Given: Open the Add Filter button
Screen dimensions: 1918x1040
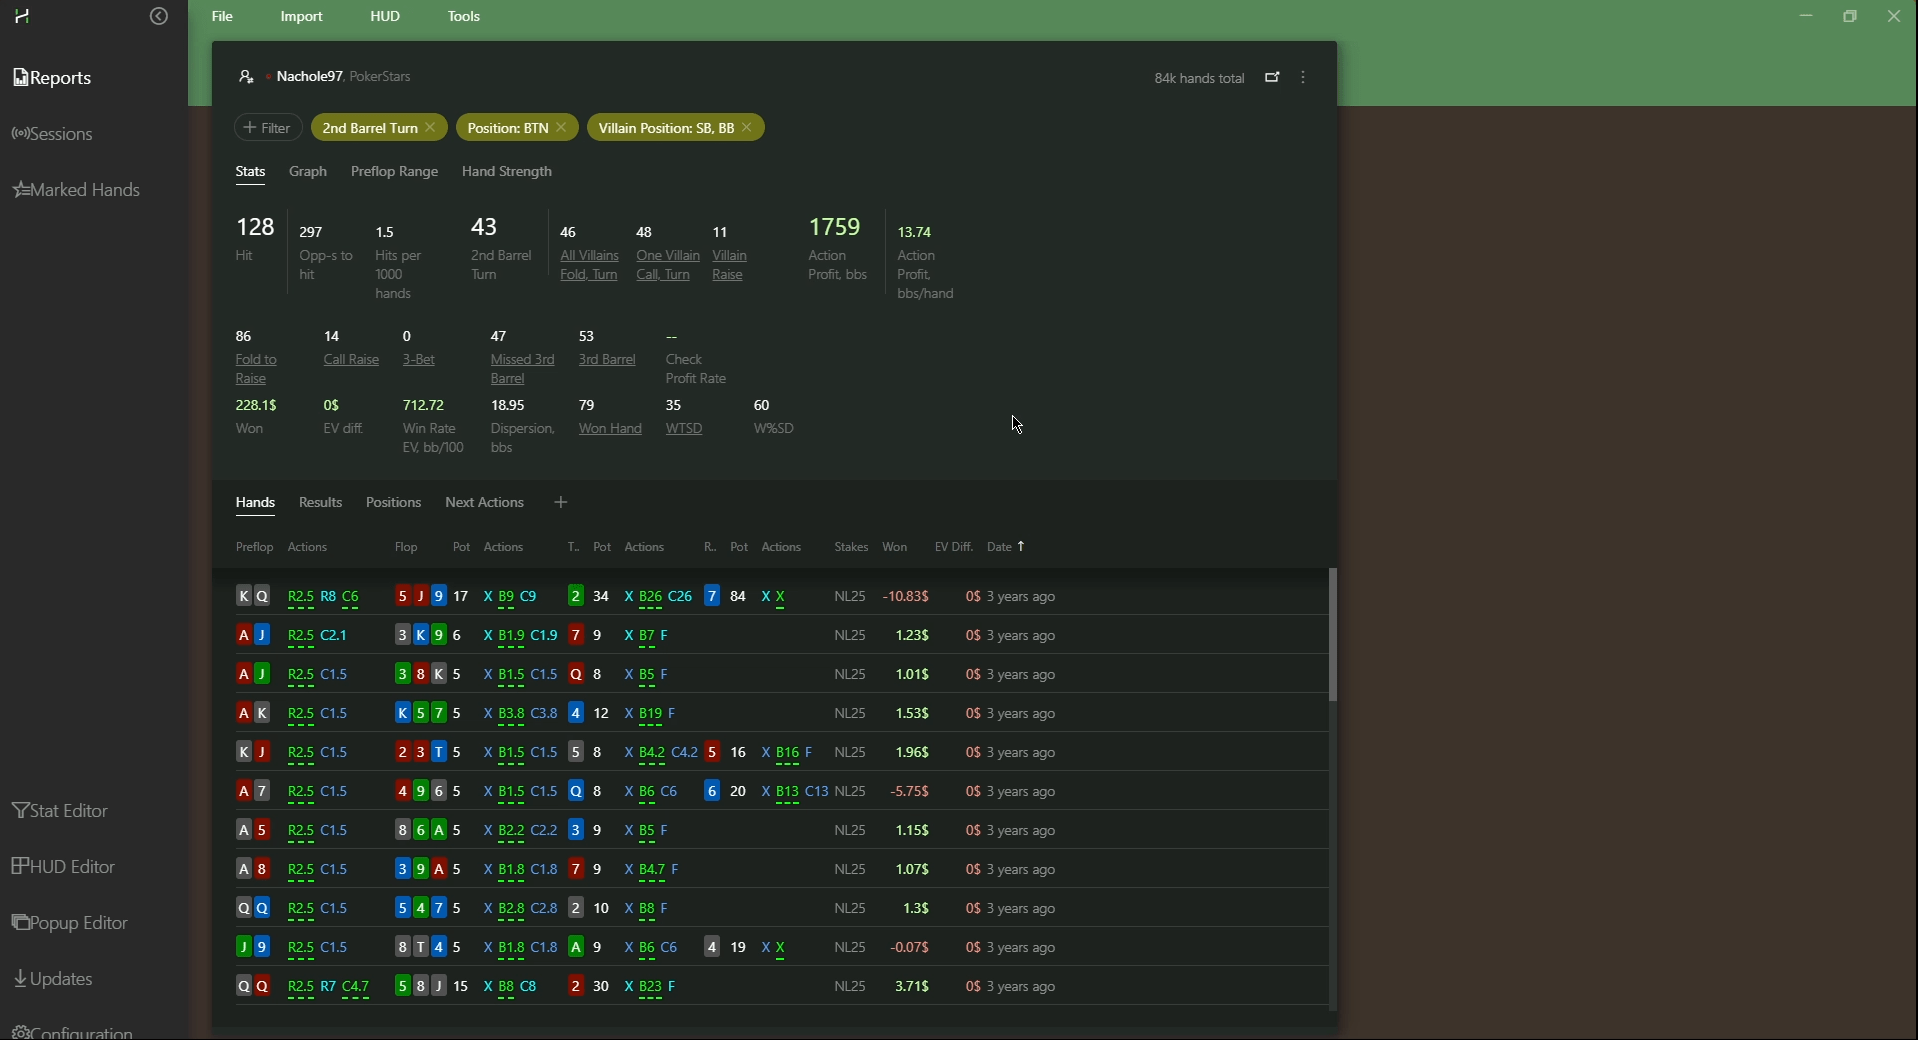Looking at the screenshot, I should tap(268, 128).
